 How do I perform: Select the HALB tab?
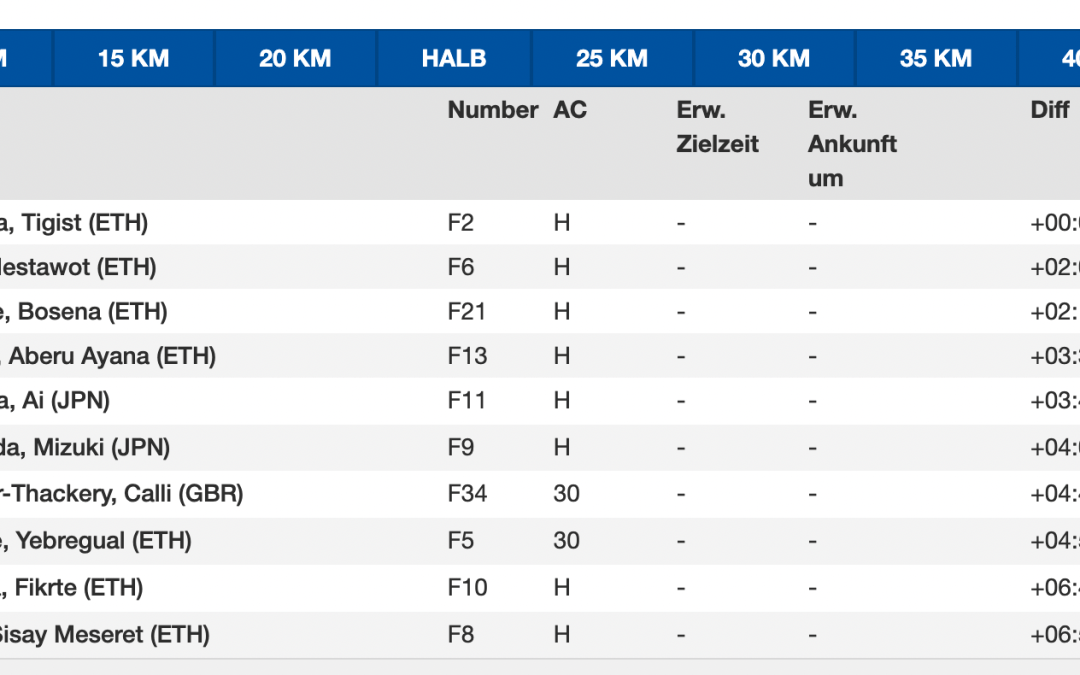(454, 58)
